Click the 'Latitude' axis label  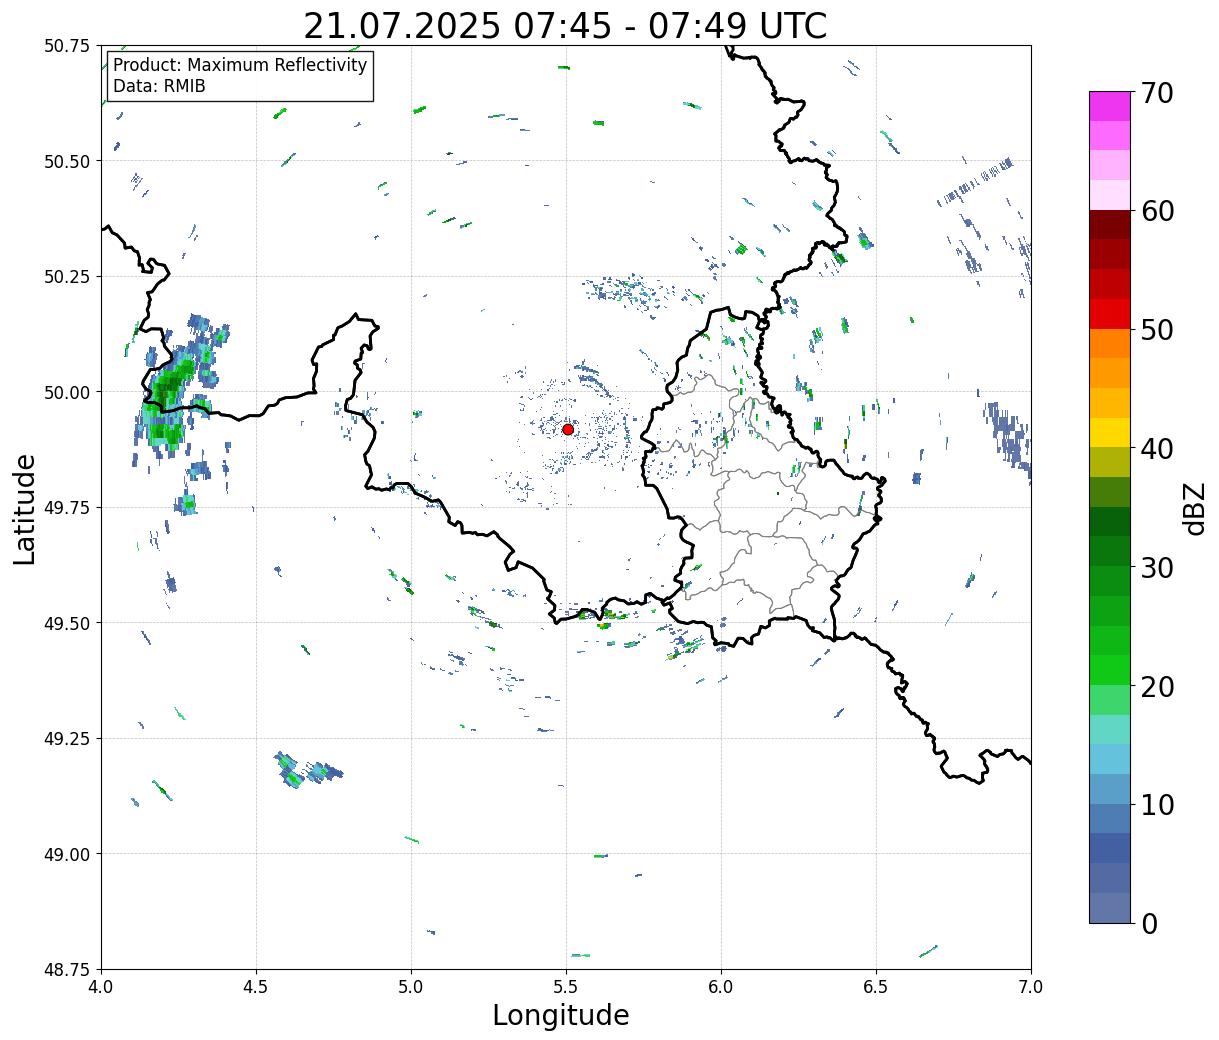25,509
